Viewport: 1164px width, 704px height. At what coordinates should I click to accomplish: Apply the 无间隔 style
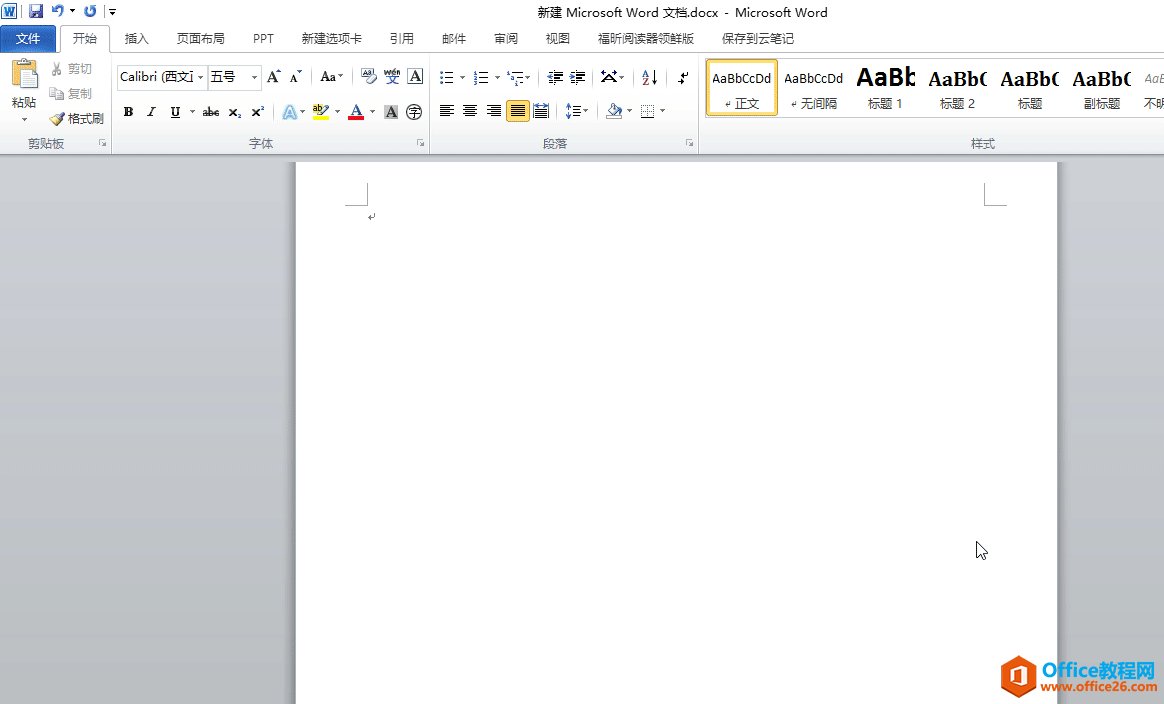coord(814,88)
